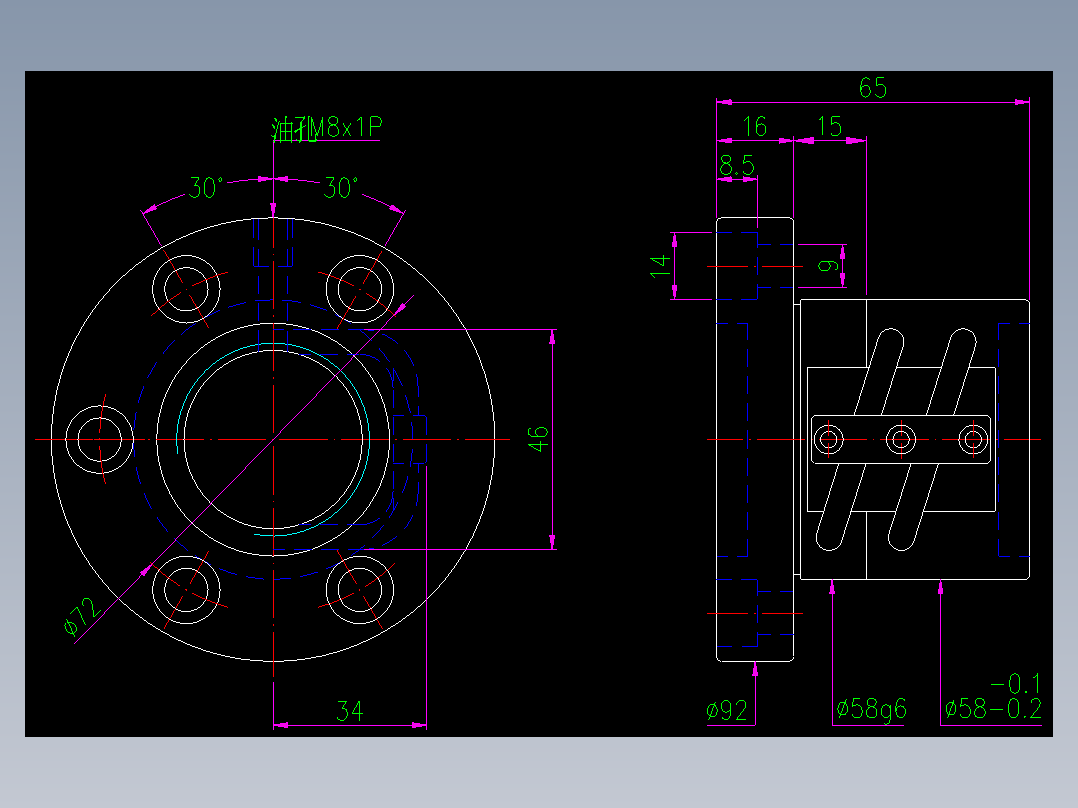Click the ø72 diameter label
1078x808 pixels.
click(82, 617)
